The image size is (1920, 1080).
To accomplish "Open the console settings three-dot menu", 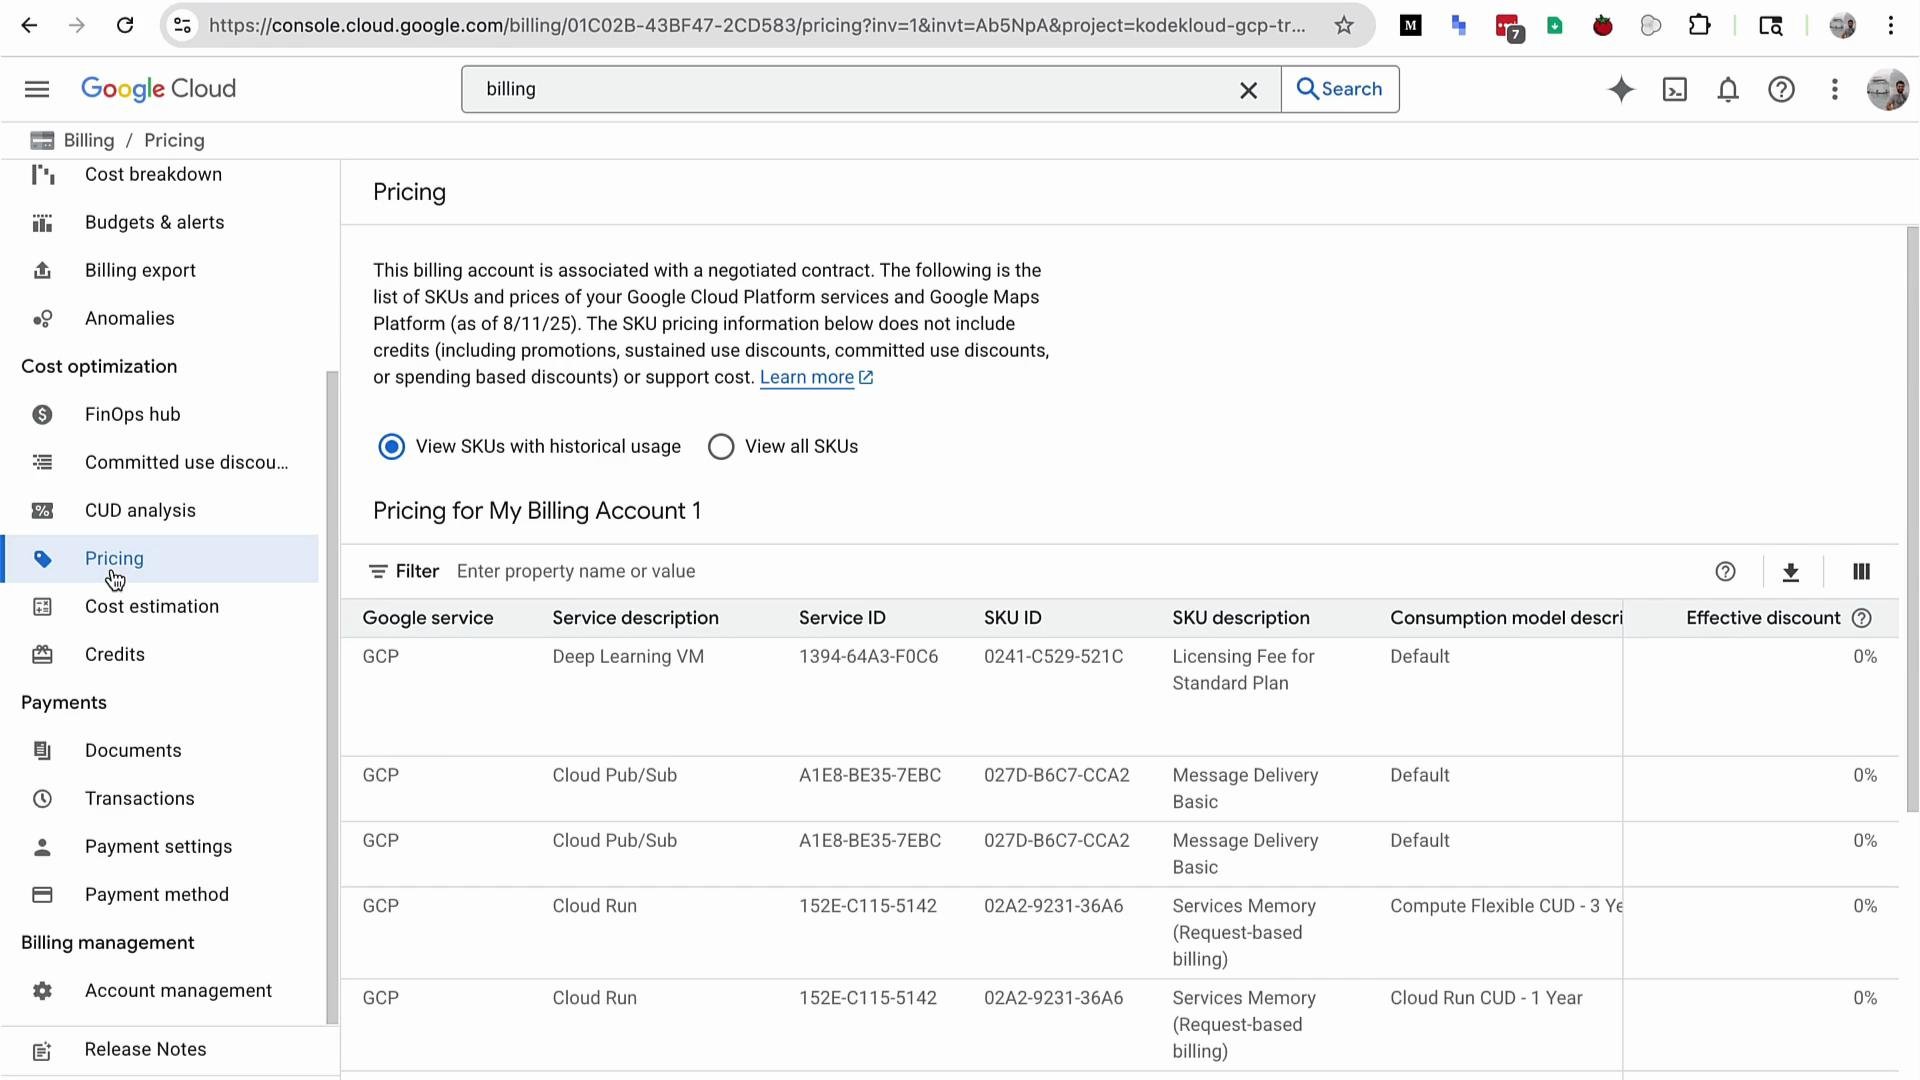I will coord(1834,89).
